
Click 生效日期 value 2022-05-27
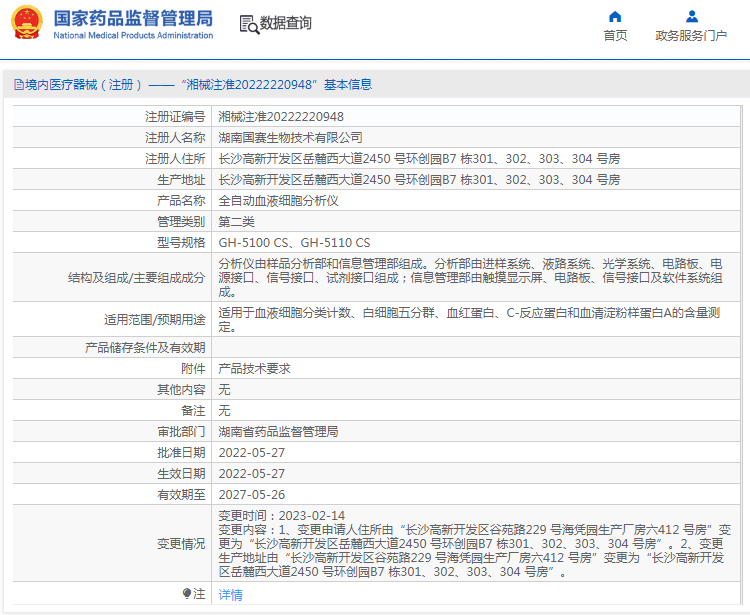tap(252, 474)
